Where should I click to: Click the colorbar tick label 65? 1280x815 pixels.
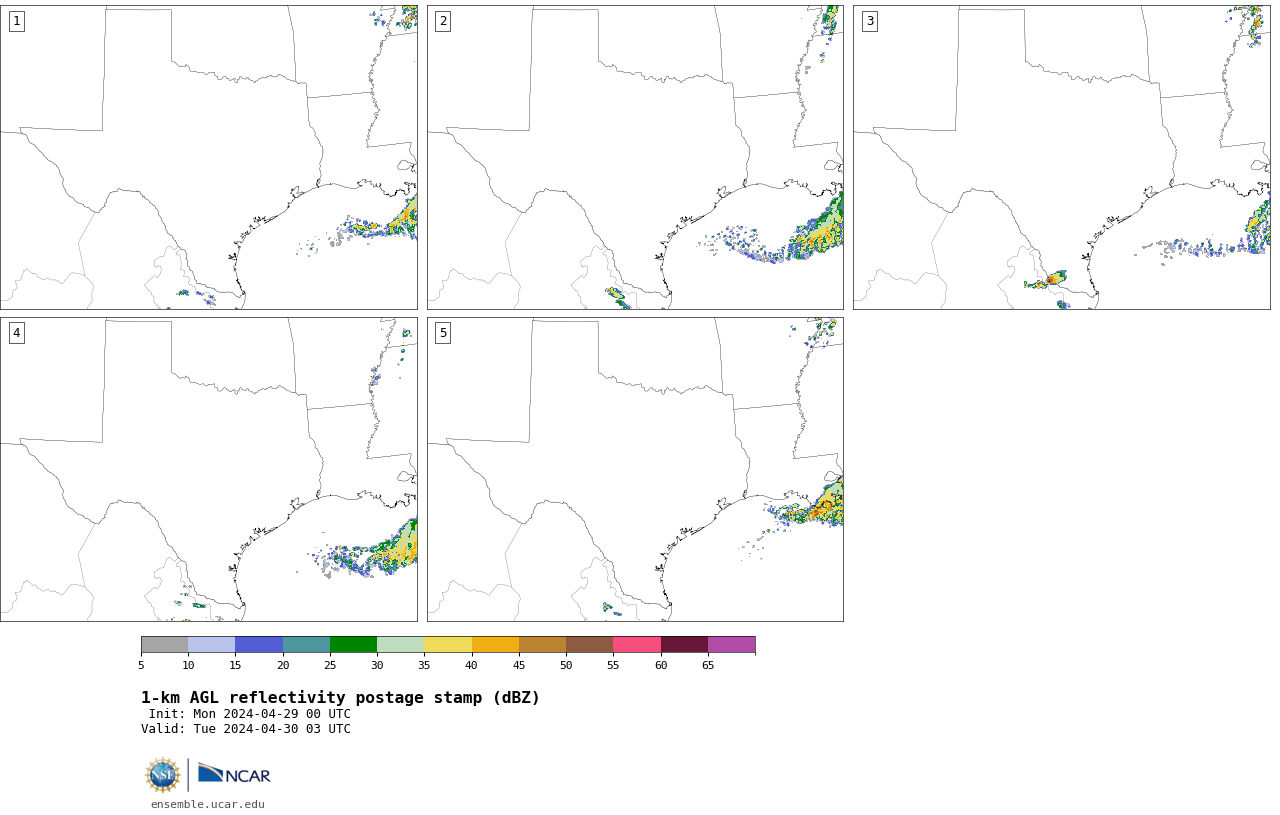pos(708,666)
